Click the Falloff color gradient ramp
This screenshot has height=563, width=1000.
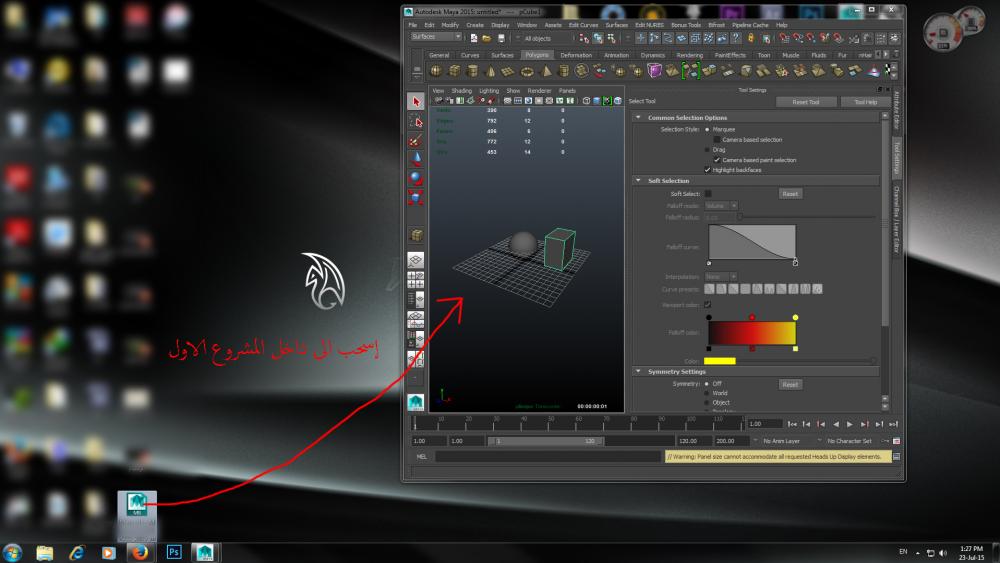(x=752, y=333)
